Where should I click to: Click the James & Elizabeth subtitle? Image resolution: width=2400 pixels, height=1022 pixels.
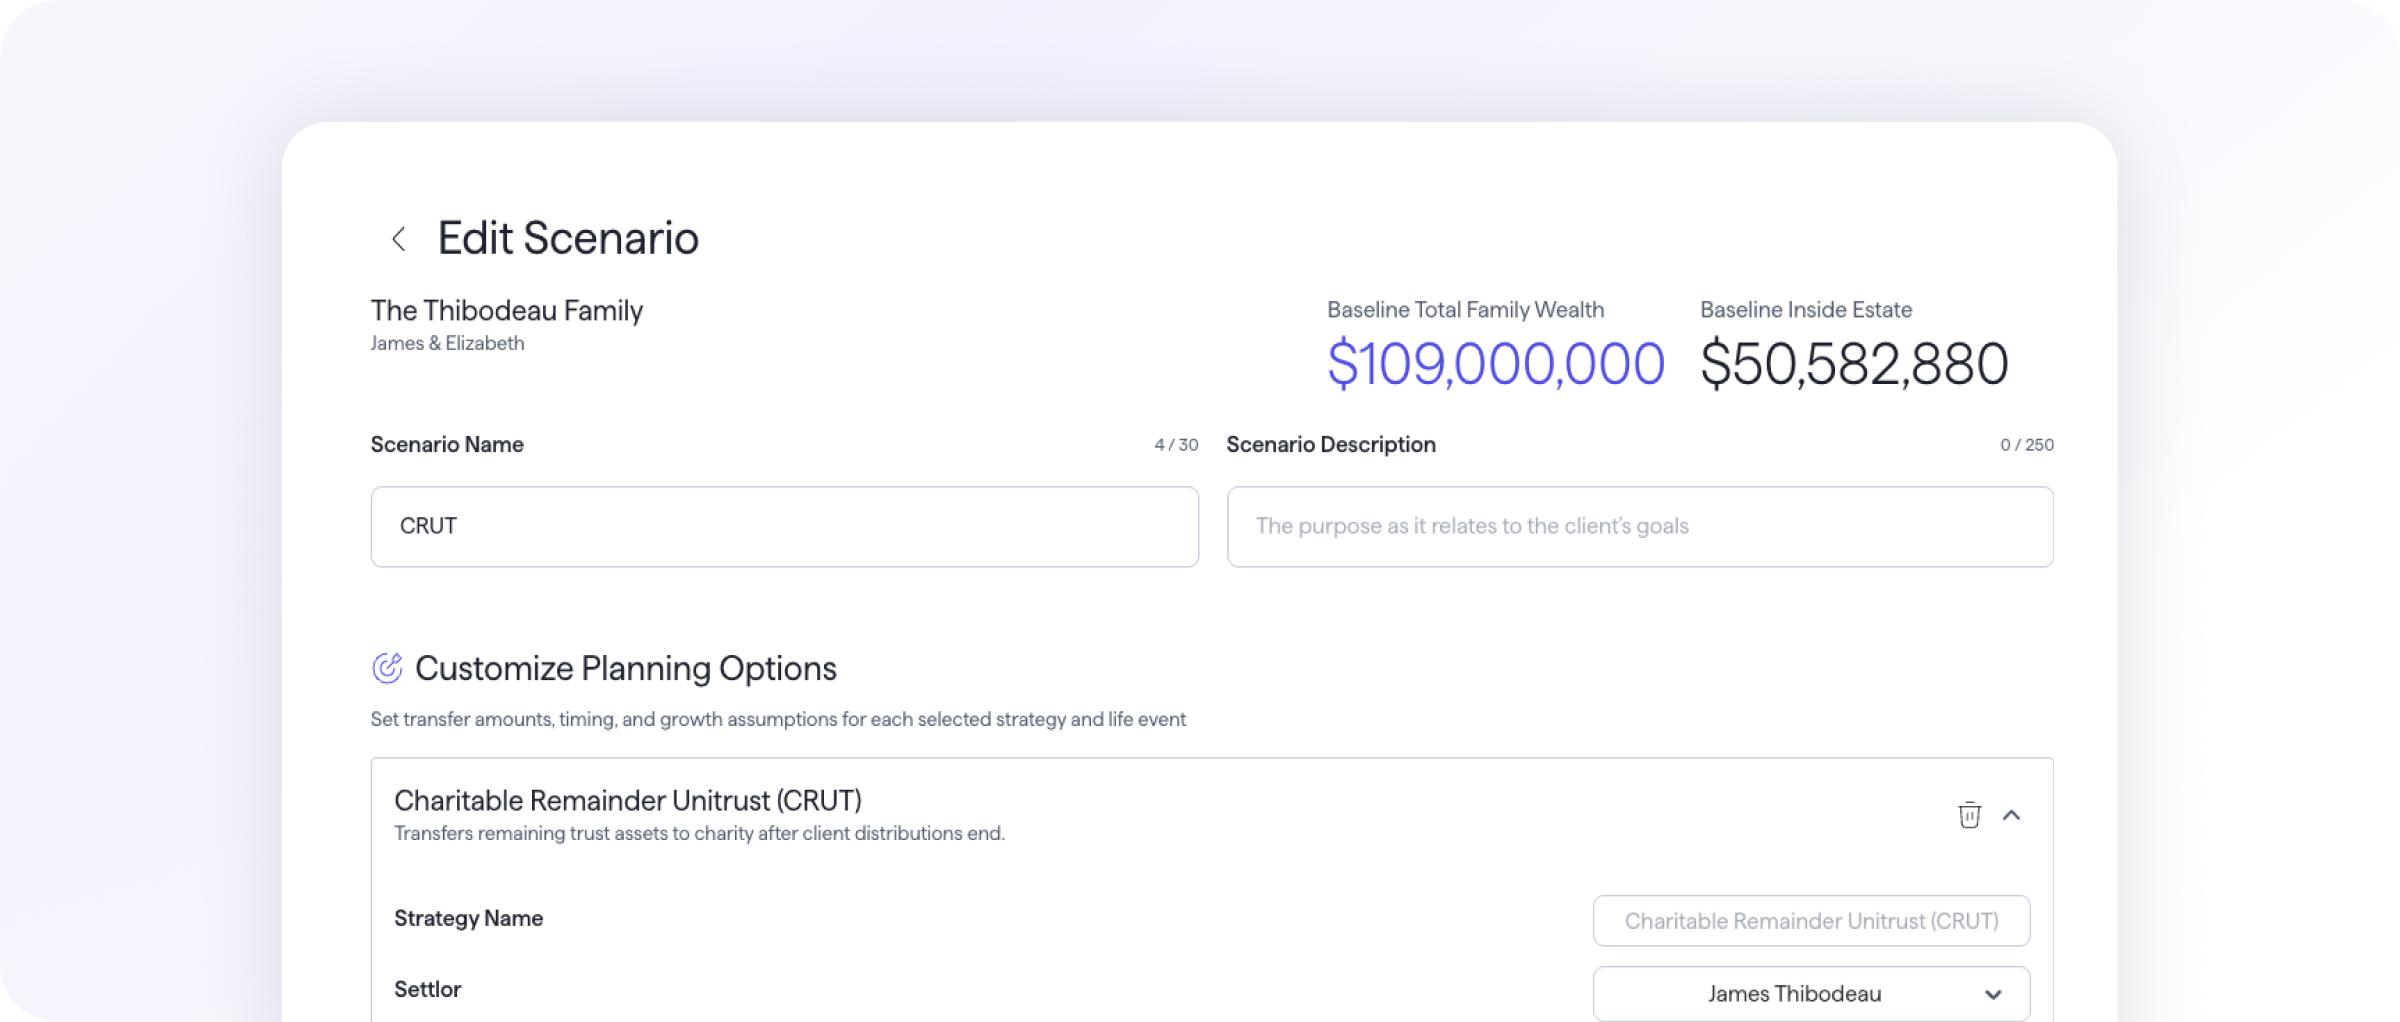tap(447, 343)
